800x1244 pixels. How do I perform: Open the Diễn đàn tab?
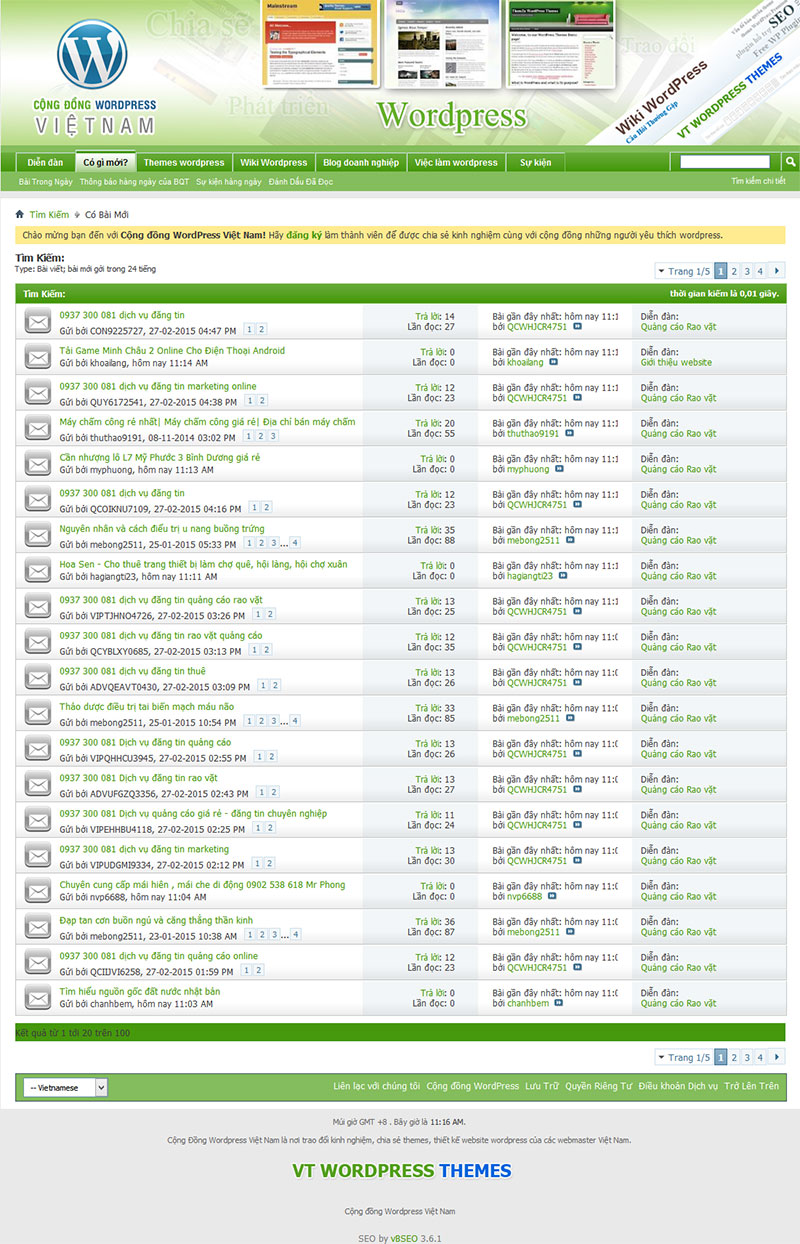tap(45, 162)
